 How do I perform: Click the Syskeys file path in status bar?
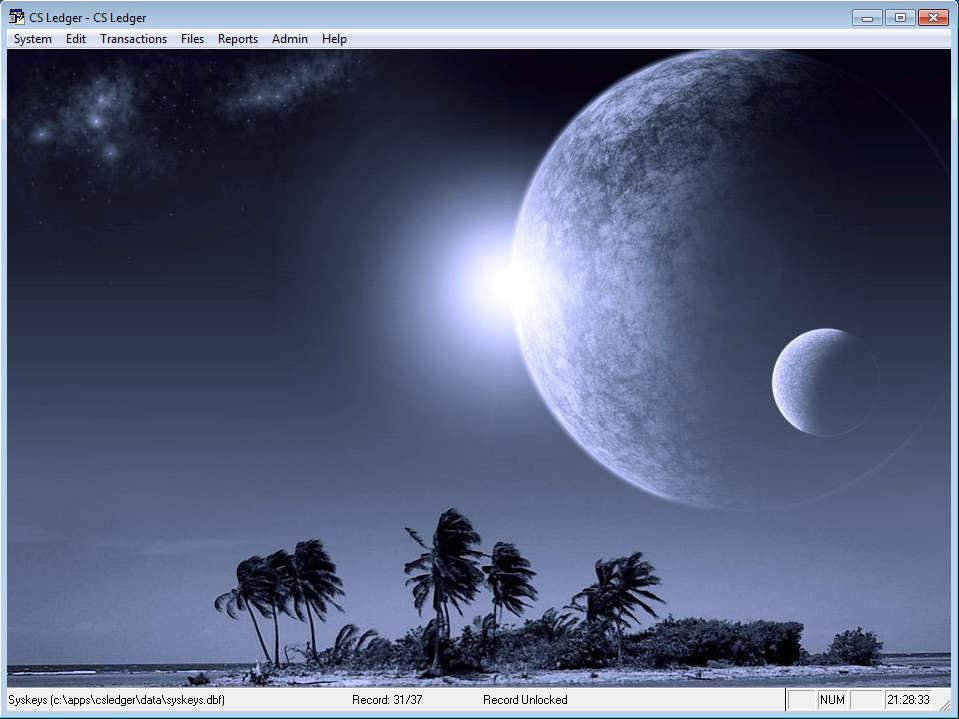pos(116,699)
